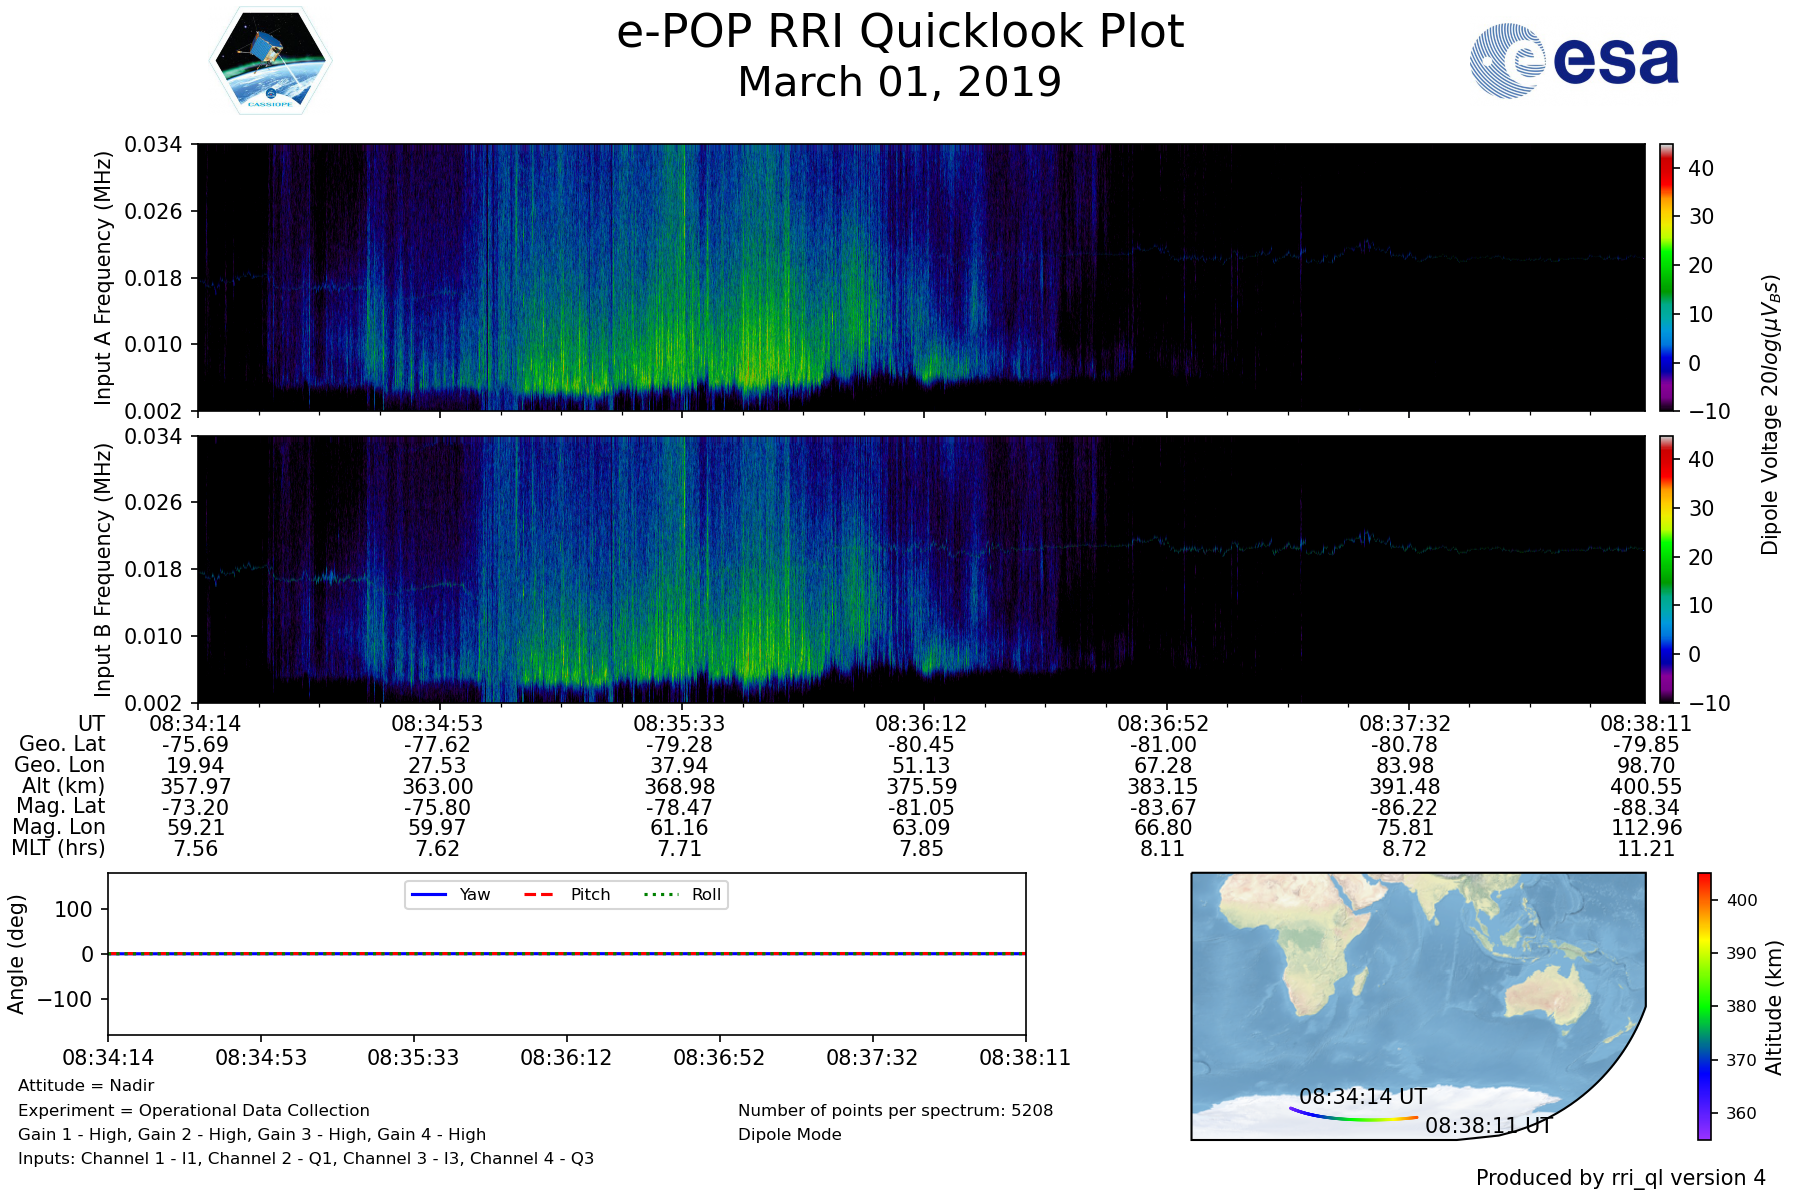This screenshot has height=1200, width=1800.
Task: Click the 'March 01, 2019' date subtitle
Action: click(900, 82)
